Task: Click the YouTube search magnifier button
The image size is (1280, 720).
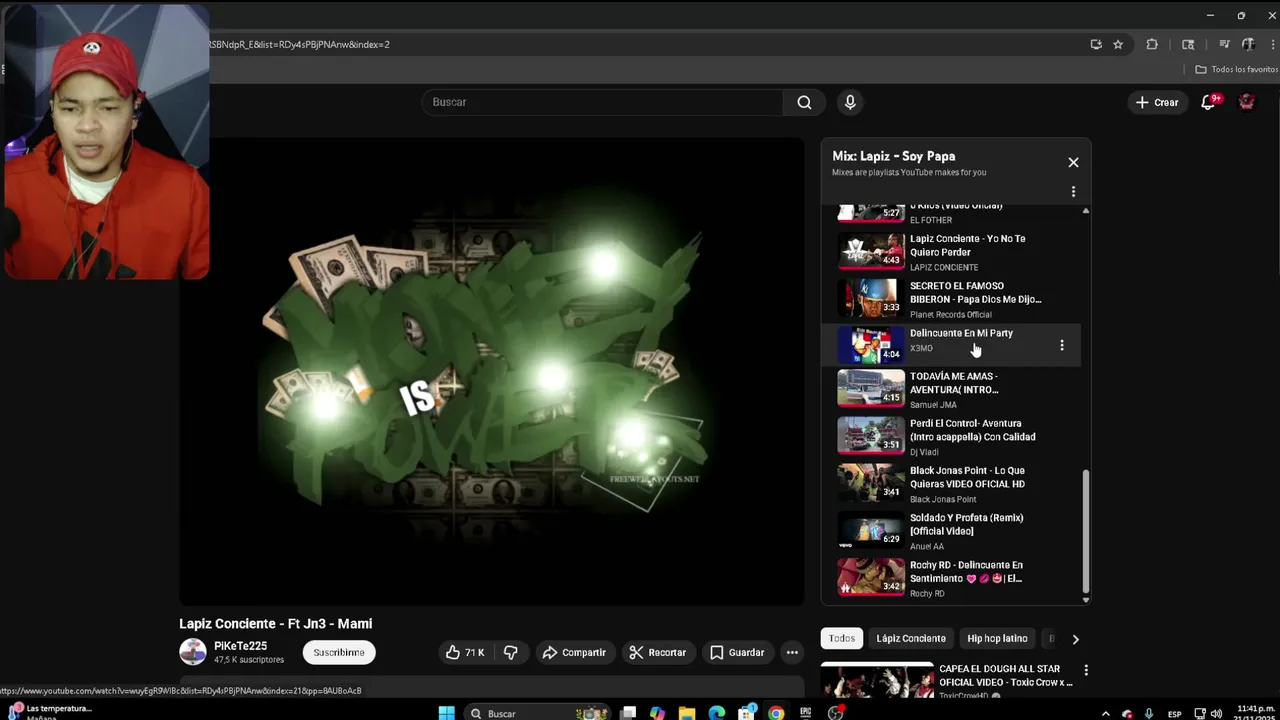Action: tap(804, 102)
